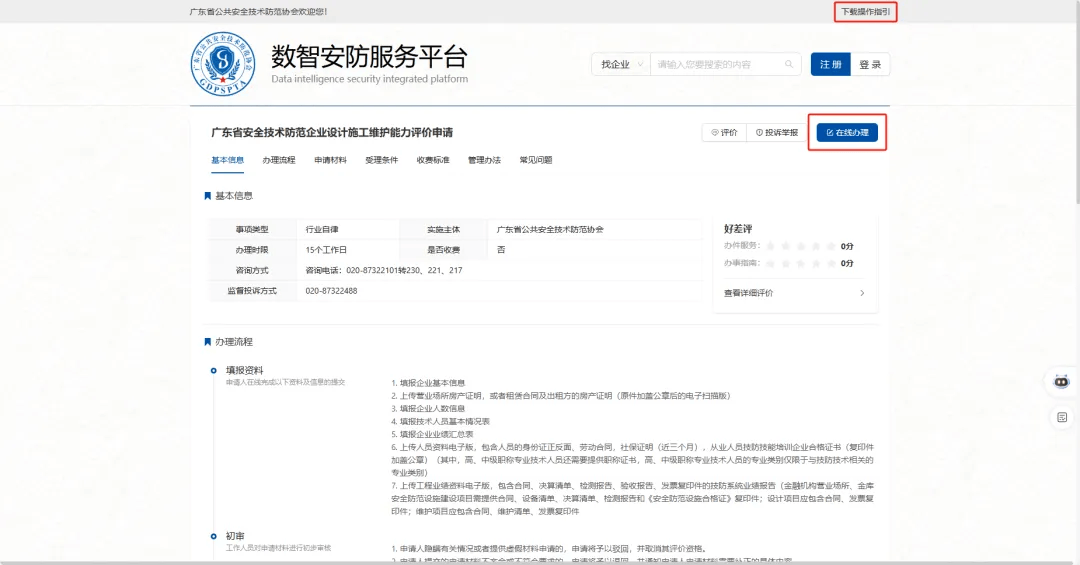
Task: Click fifth star of 办件服务 rating
Action: [x=831, y=246]
